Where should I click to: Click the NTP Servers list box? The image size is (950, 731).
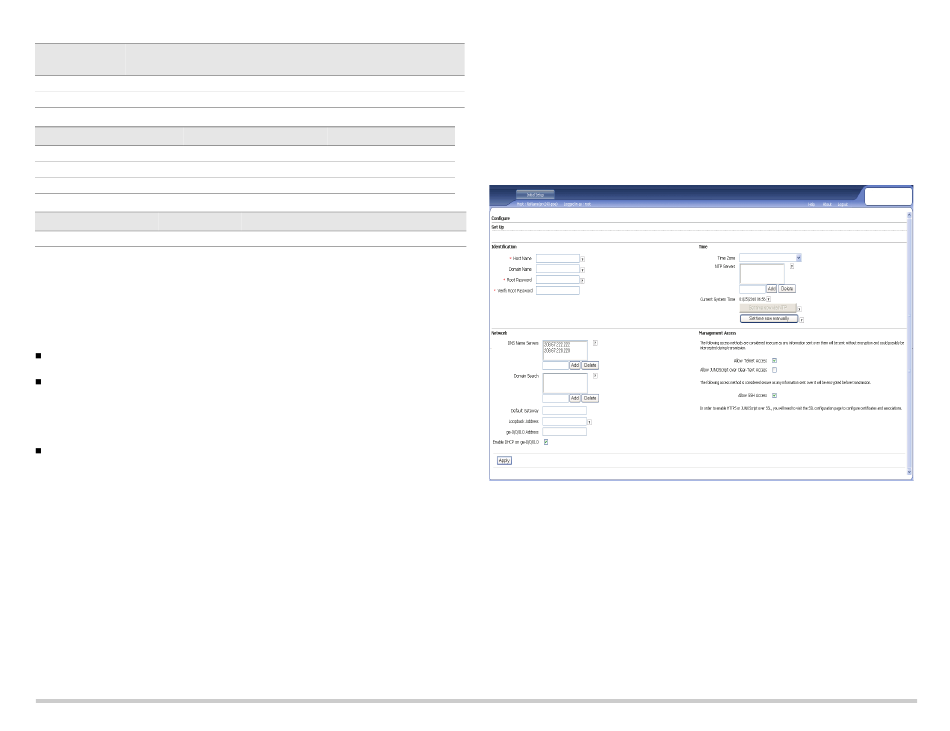coord(762,273)
